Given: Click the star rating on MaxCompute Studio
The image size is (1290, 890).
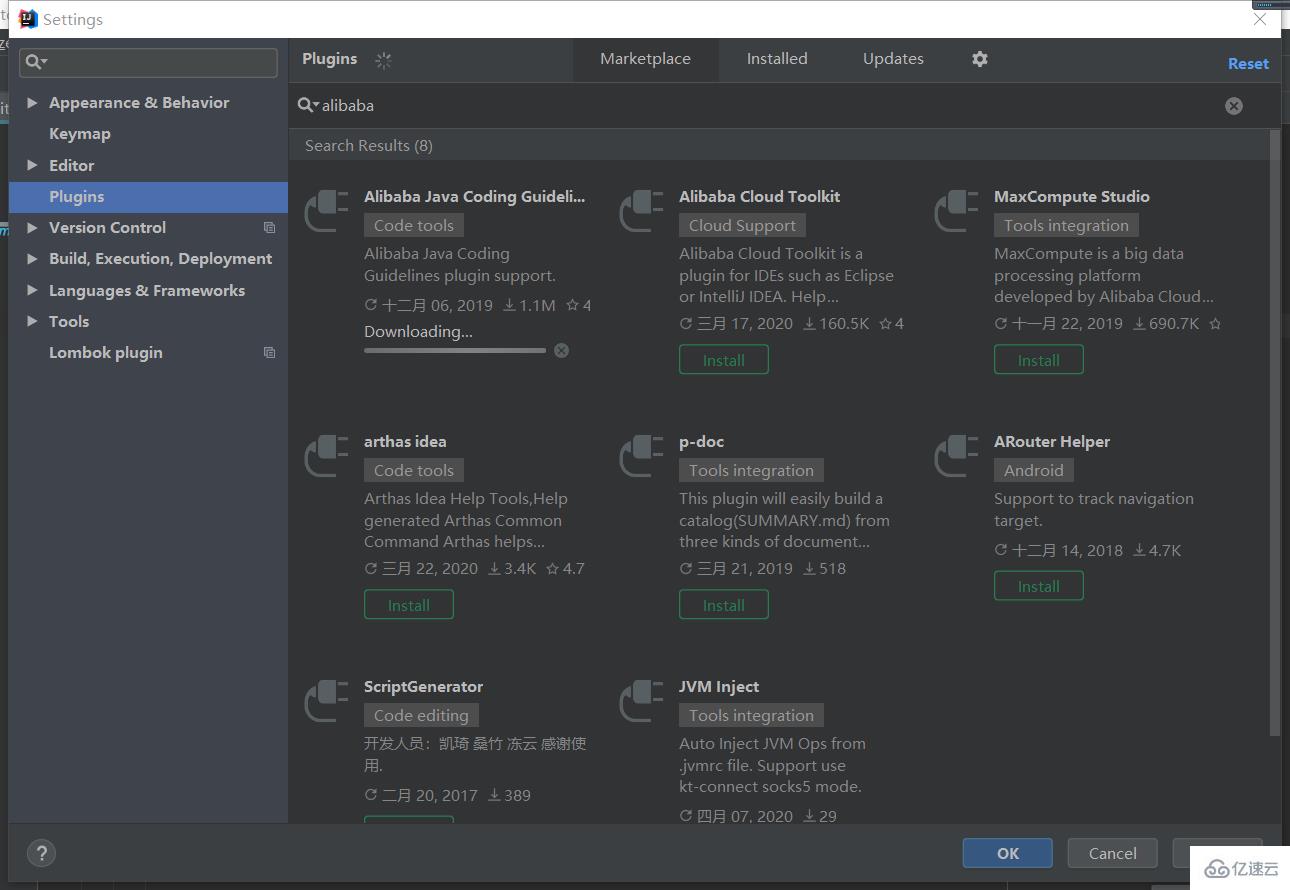Looking at the screenshot, I should [x=1215, y=324].
